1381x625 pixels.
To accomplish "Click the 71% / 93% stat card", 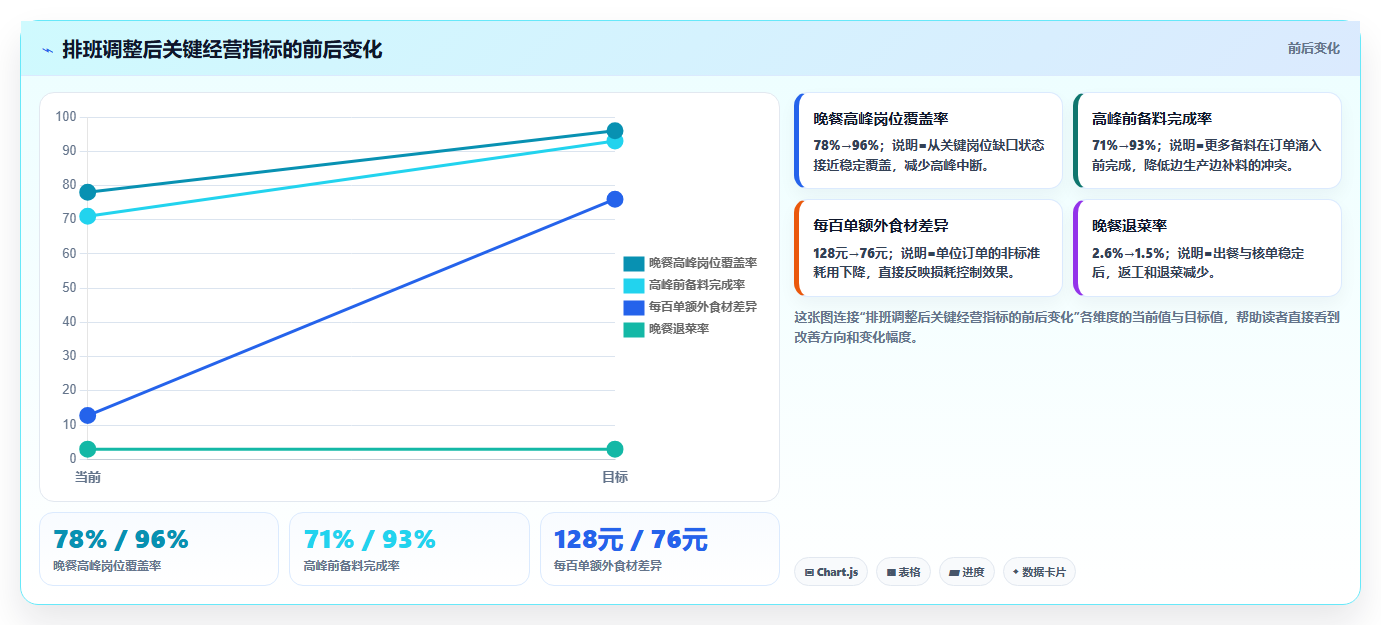I will (409, 549).
